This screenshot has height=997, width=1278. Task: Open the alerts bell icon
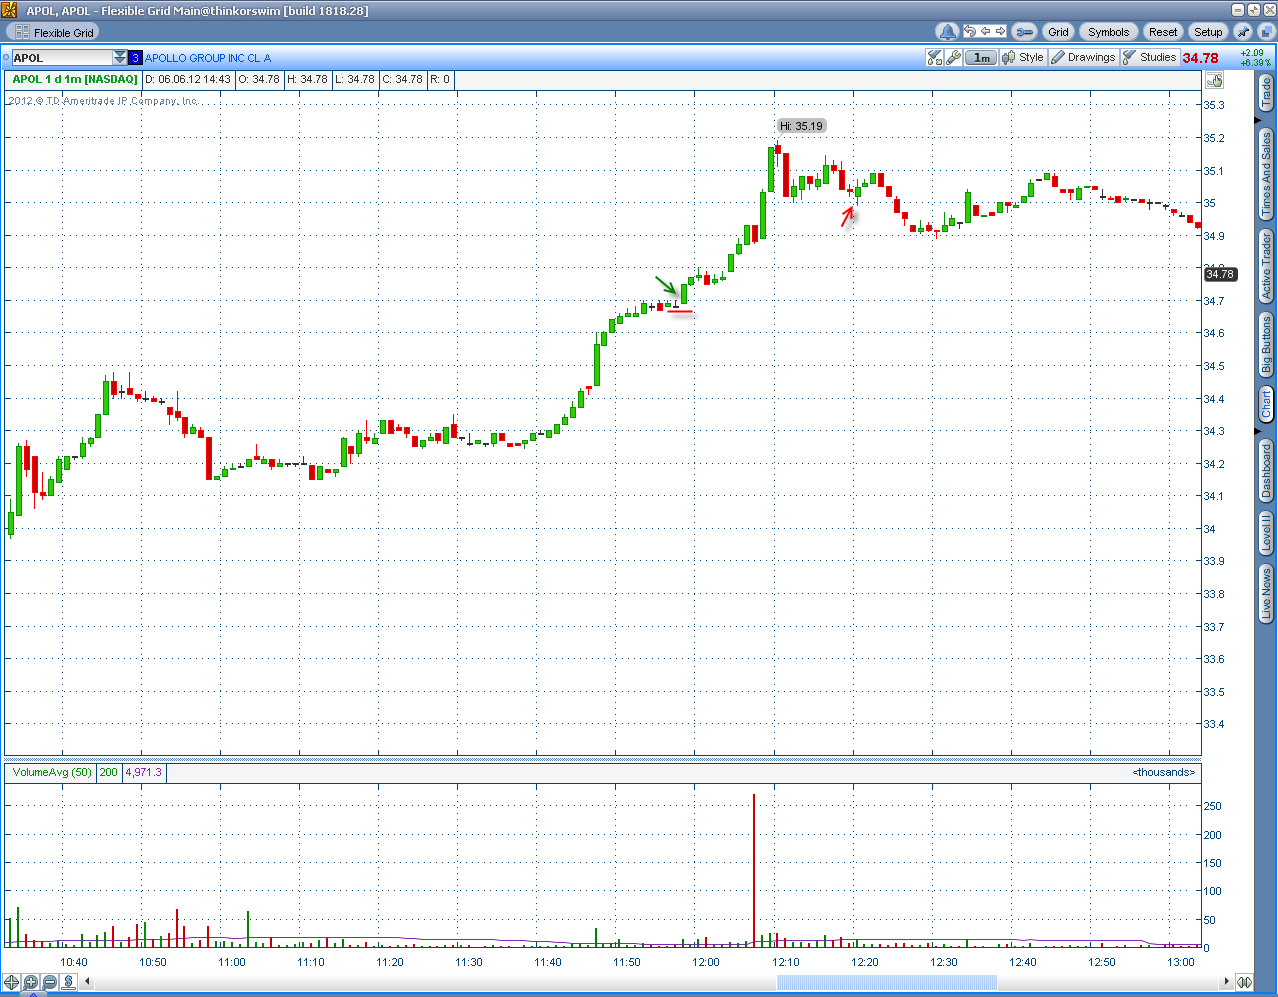[948, 32]
